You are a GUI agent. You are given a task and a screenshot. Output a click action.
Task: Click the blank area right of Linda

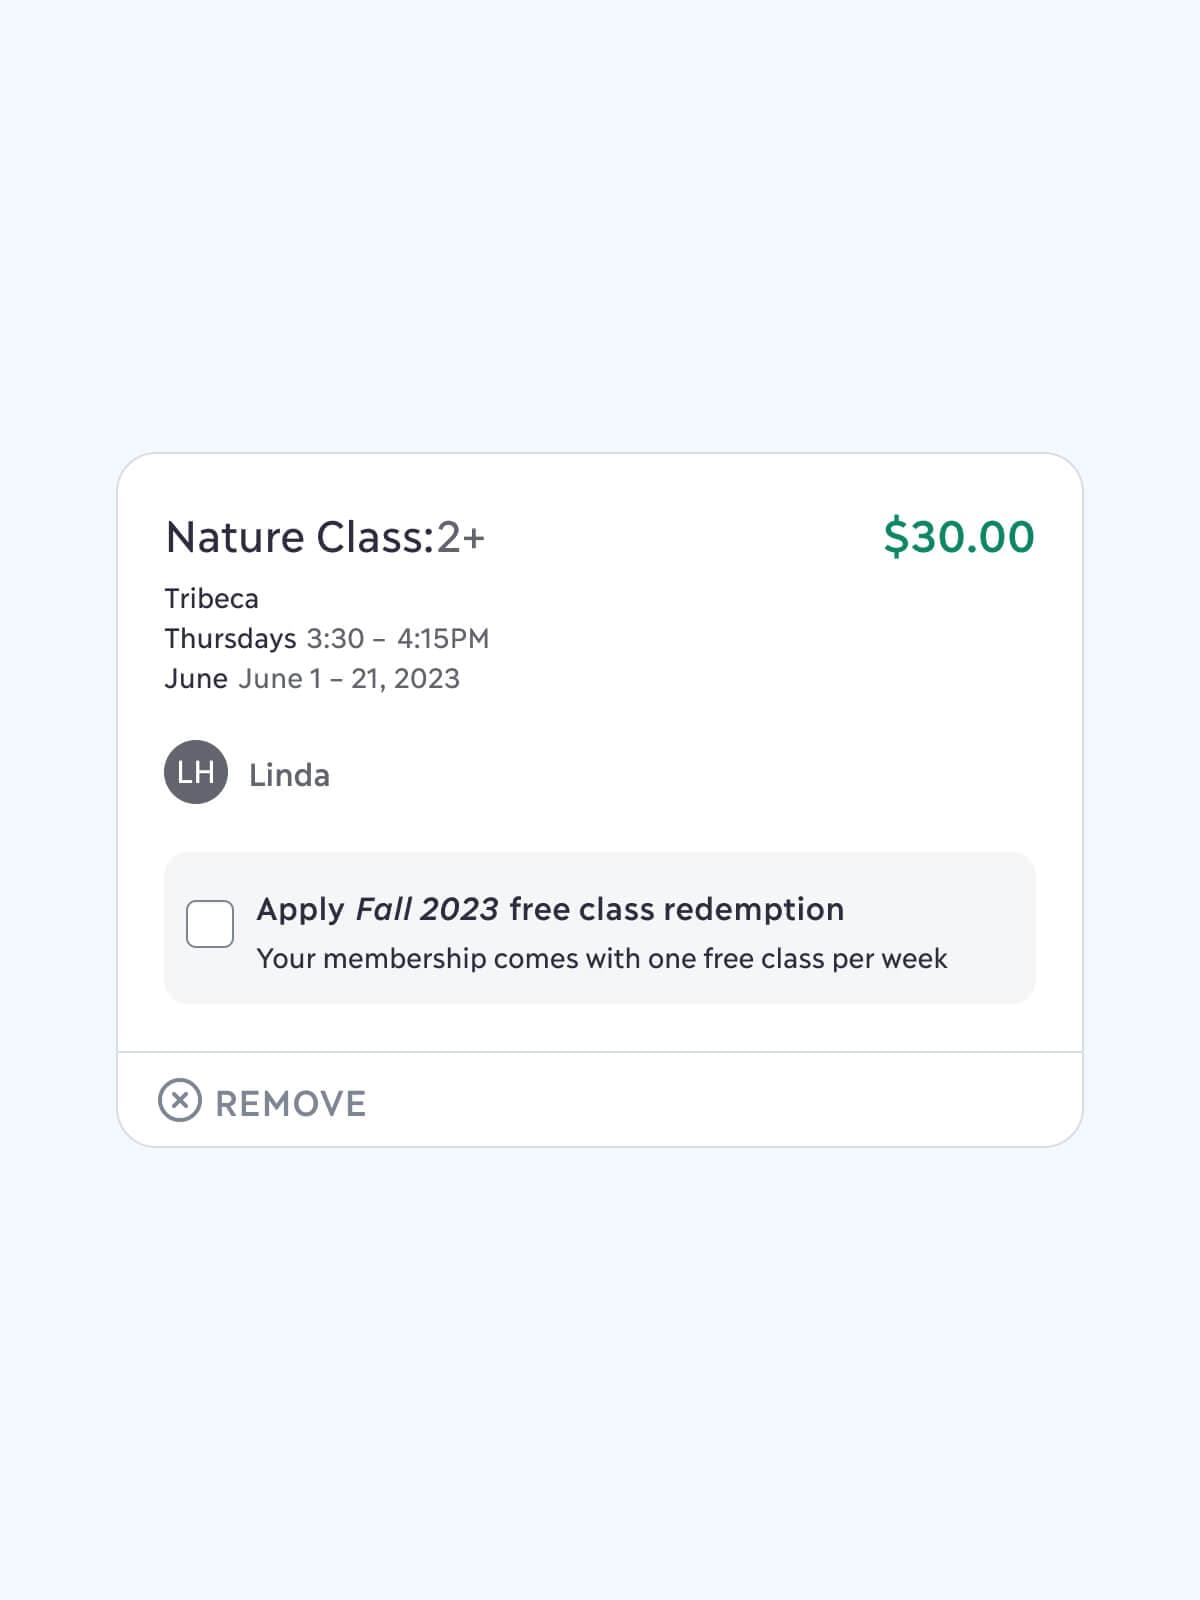click(x=680, y=775)
